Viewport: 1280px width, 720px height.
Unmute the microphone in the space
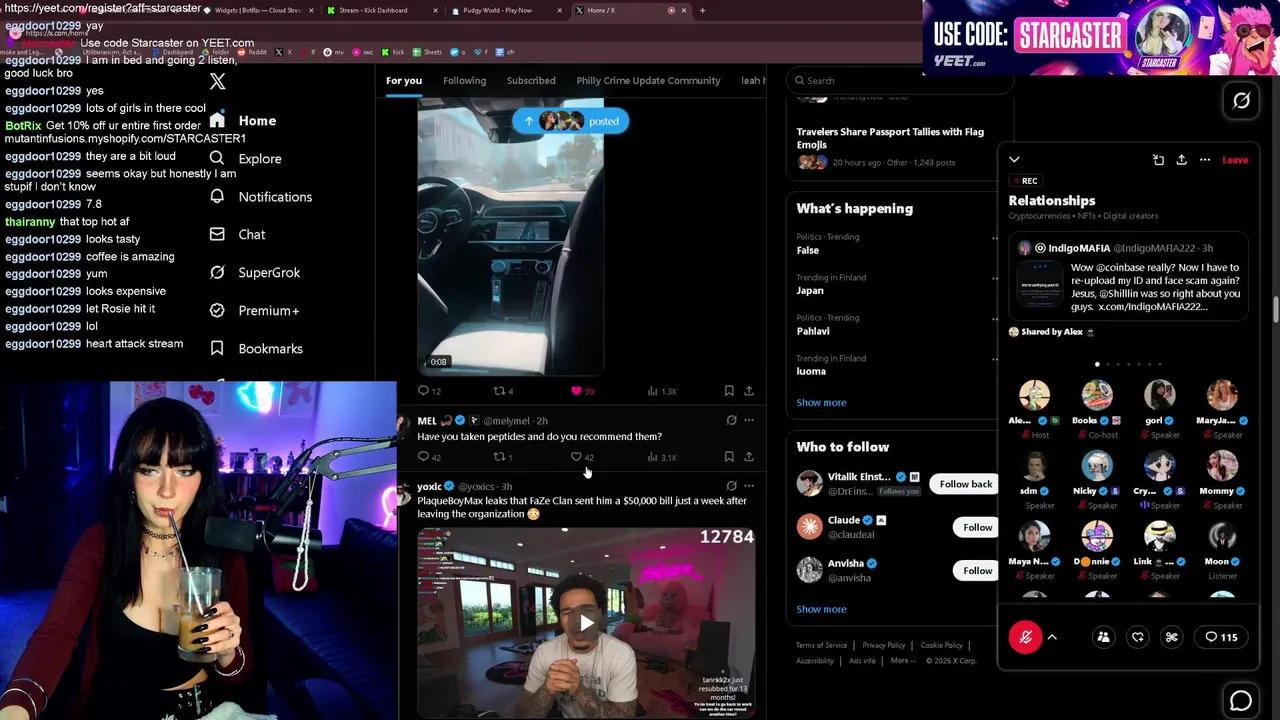[1025, 637]
